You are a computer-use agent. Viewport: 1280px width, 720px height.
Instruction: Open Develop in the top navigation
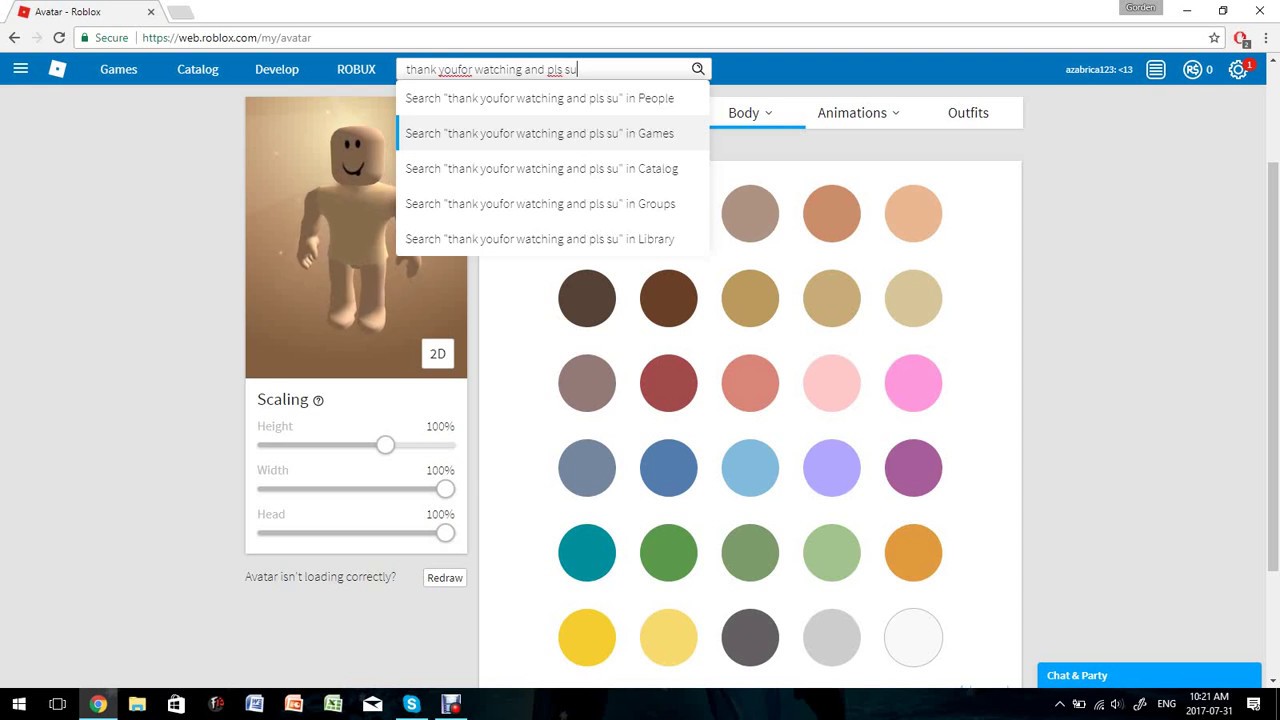[277, 69]
